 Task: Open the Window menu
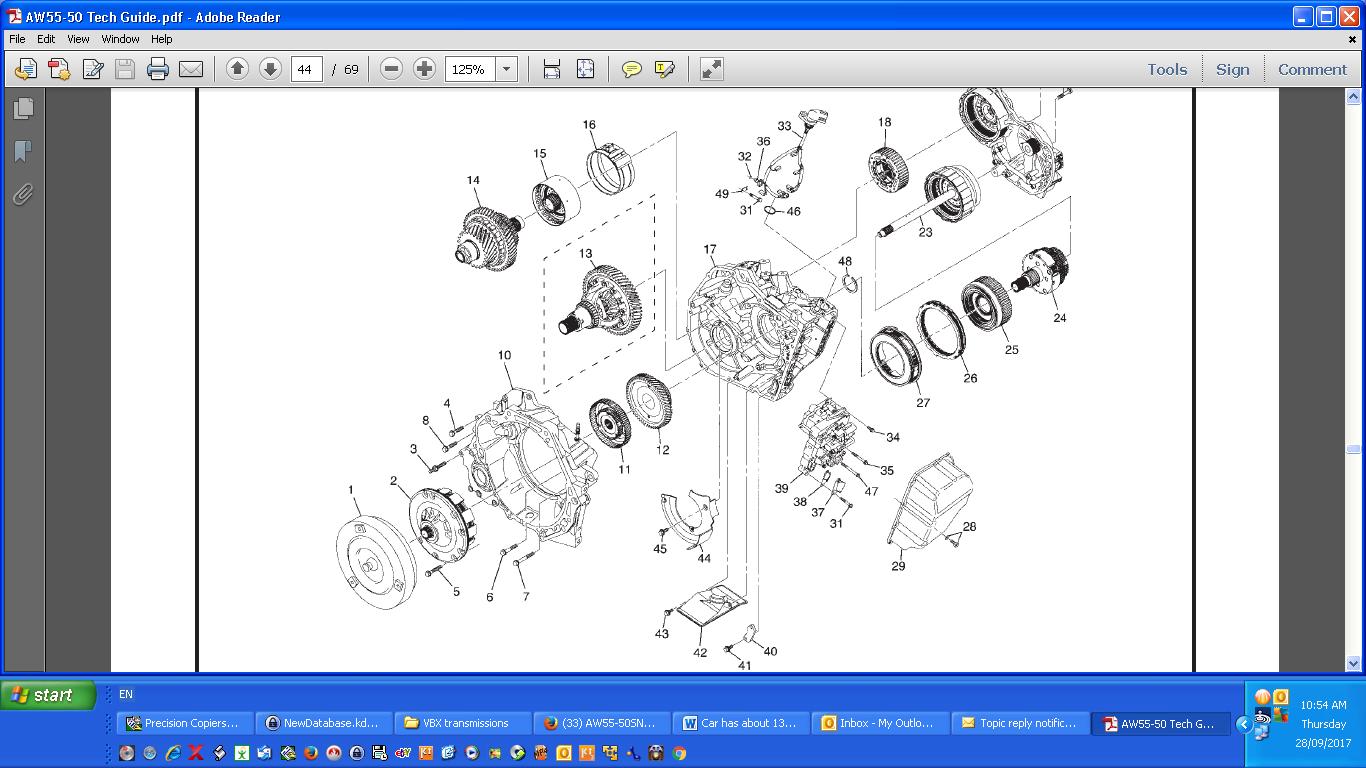[x=120, y=39]
